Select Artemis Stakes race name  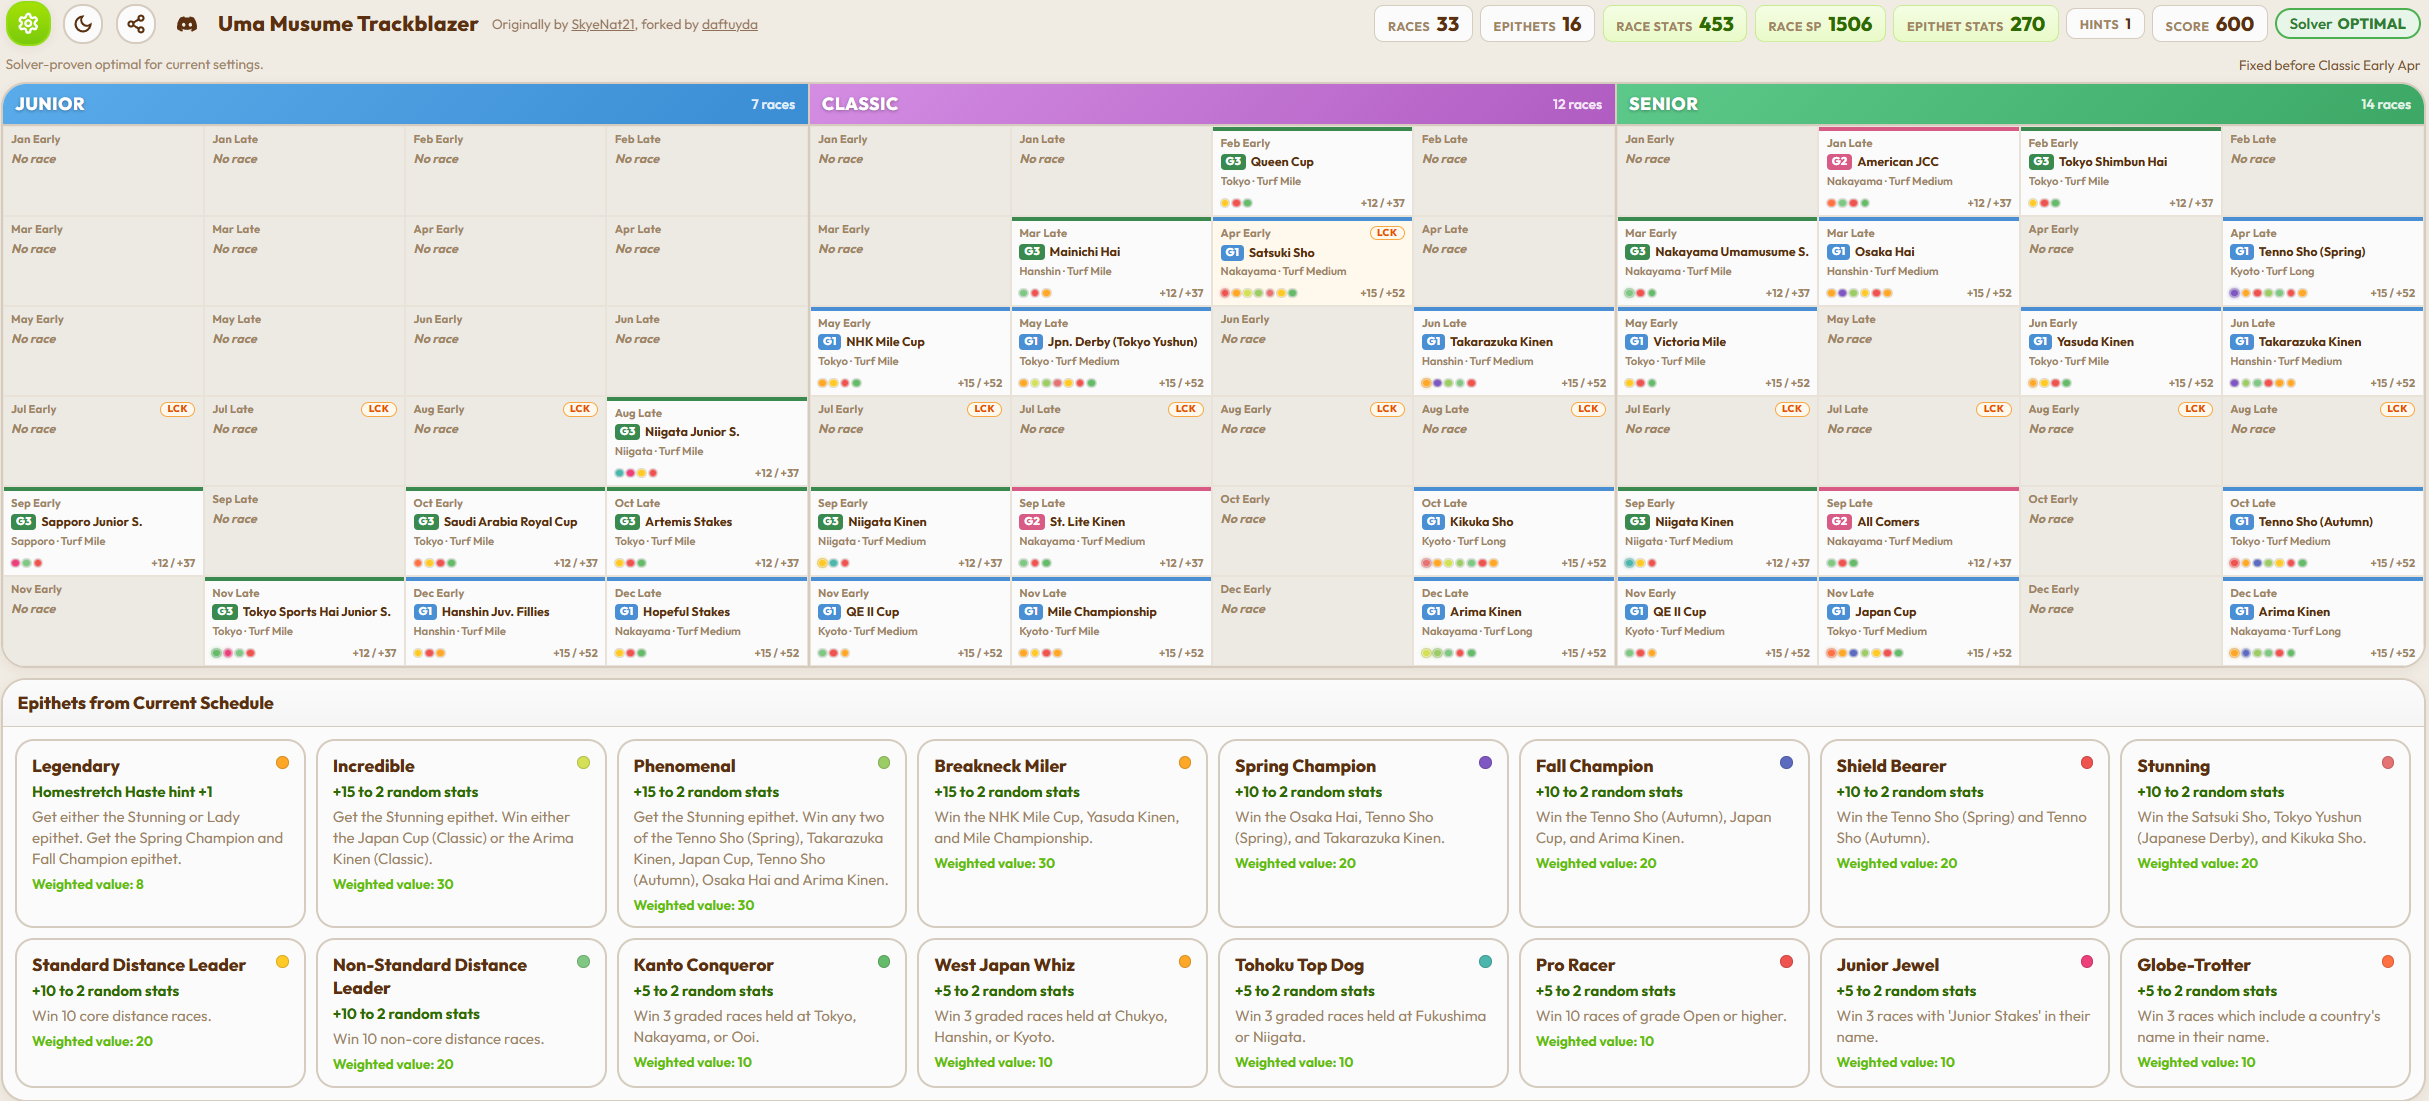688,522
